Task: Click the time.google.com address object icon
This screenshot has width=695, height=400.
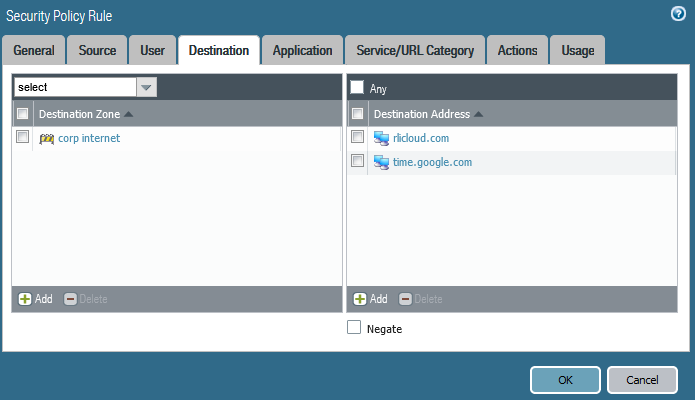Action: 381,162
